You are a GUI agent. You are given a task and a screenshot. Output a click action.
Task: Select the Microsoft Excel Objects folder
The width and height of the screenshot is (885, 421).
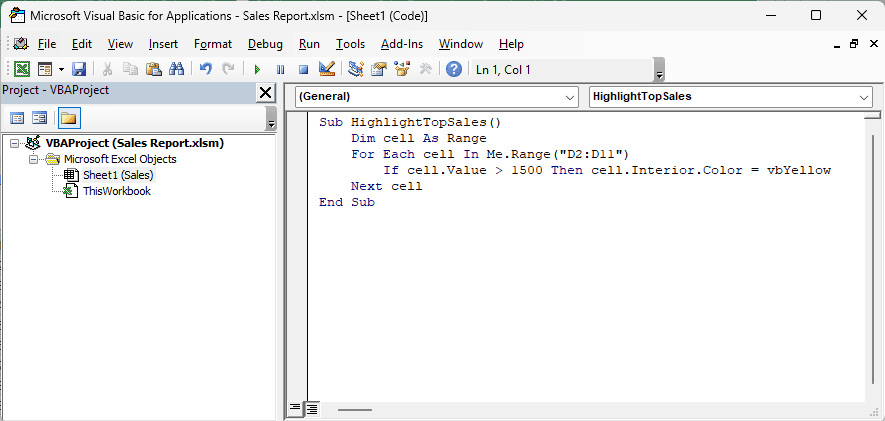tap(120, 159)
